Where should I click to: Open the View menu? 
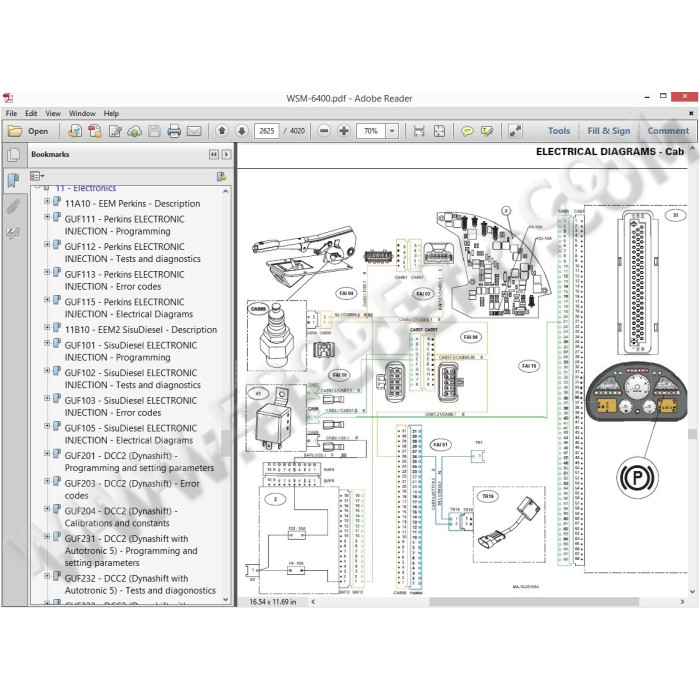point(53,113)
